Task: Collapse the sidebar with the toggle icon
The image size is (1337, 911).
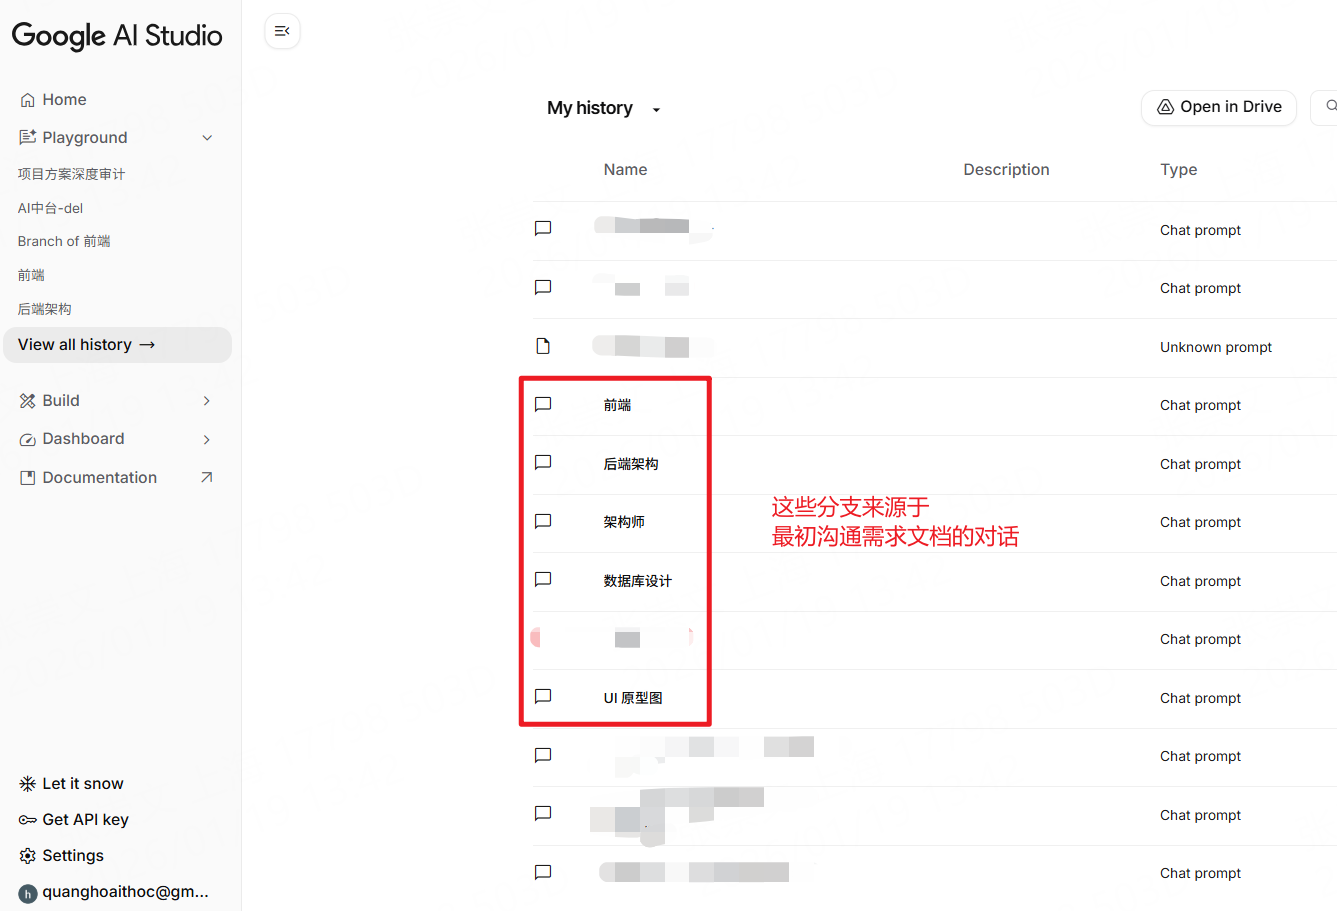Action: point(282,31)
